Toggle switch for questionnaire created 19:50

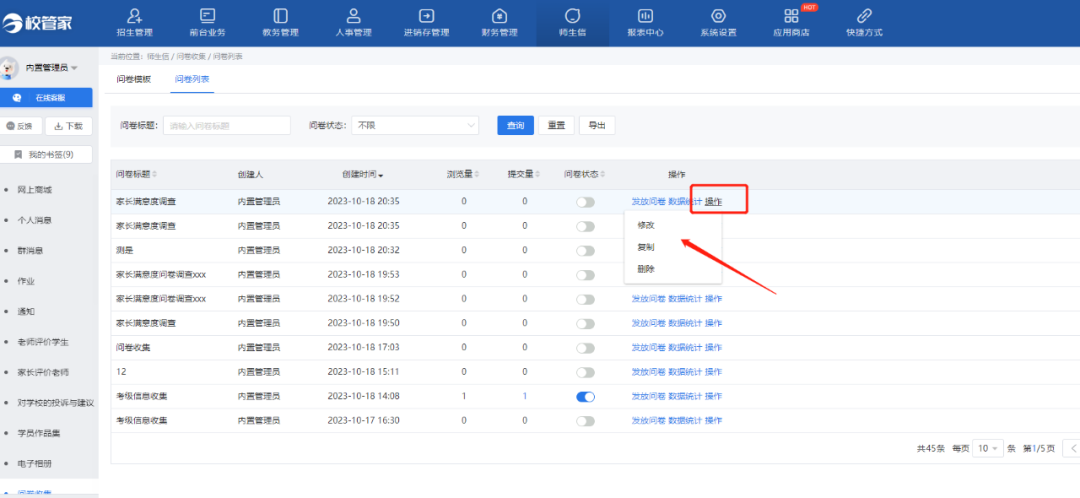coord(585,323)
